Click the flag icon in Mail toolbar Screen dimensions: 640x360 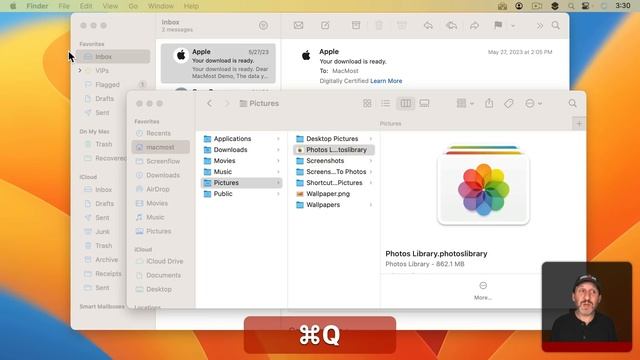pyautogui.click(x=498, y=25)
